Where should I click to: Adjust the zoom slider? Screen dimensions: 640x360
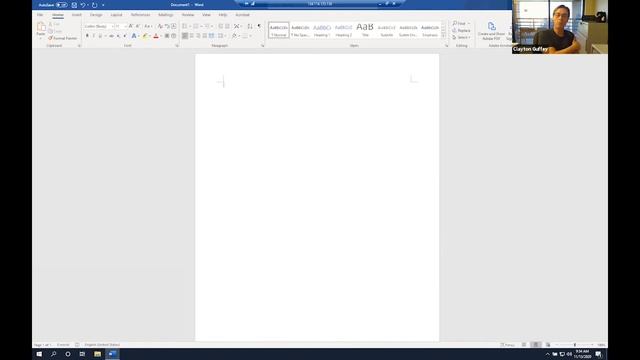(575, 345)
